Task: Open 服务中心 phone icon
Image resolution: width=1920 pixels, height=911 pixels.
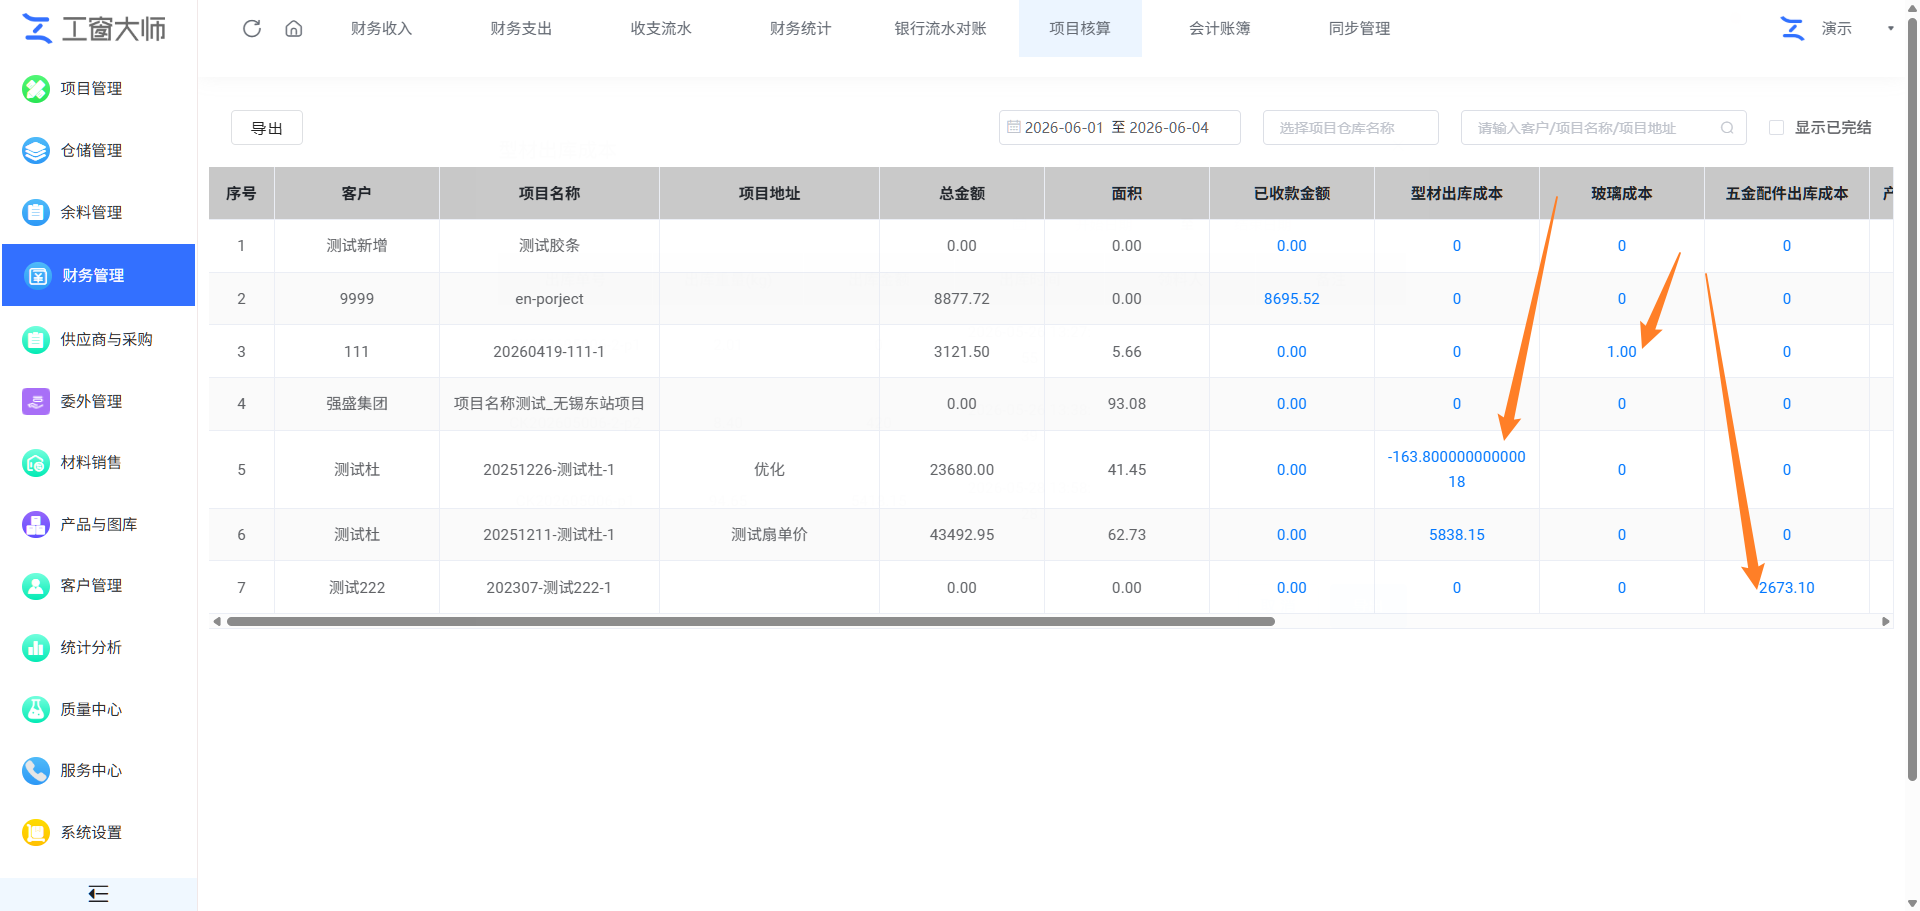Action: pyautogui.click(x=36, y=770)
